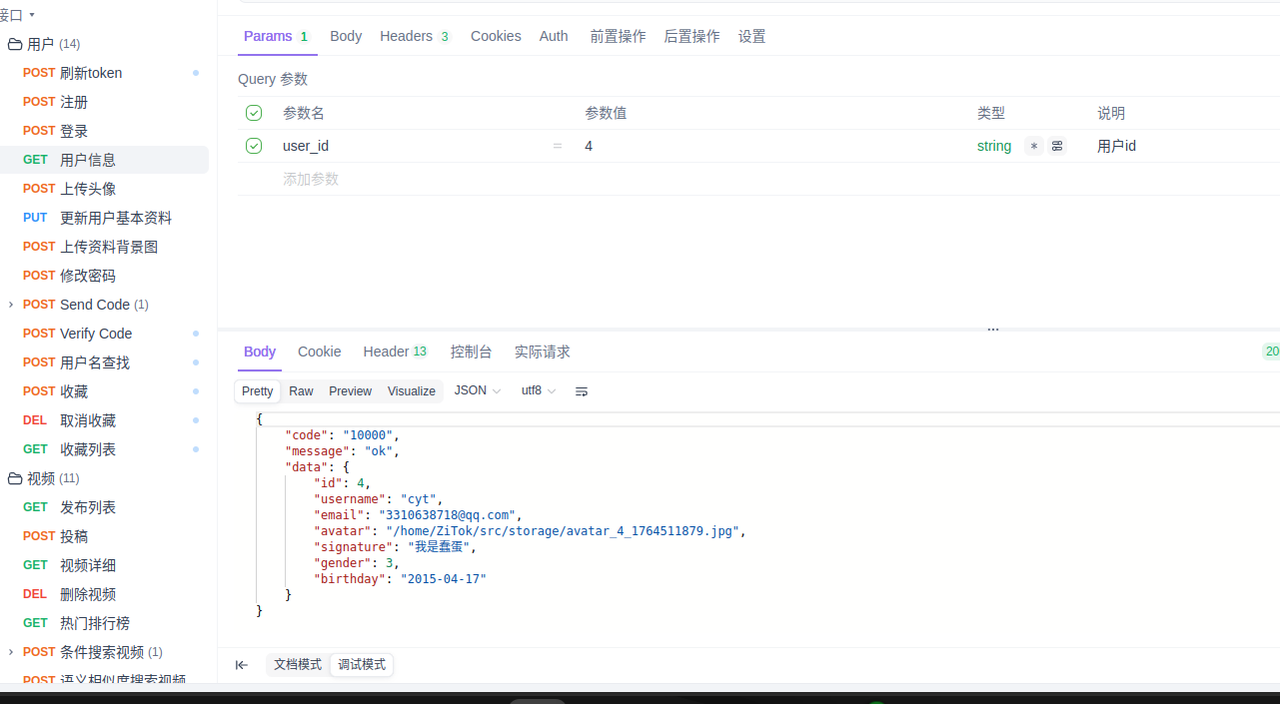Open POST 注册 request
The width and height of the screenshot is (1280, 704).
coord(104,102)
